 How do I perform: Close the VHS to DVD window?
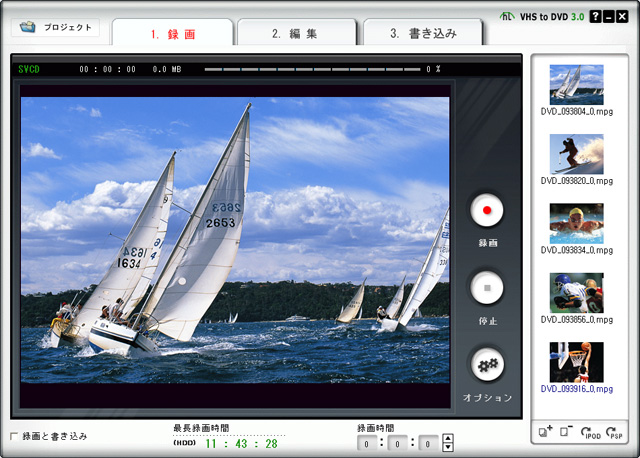[x=622, y=16]
